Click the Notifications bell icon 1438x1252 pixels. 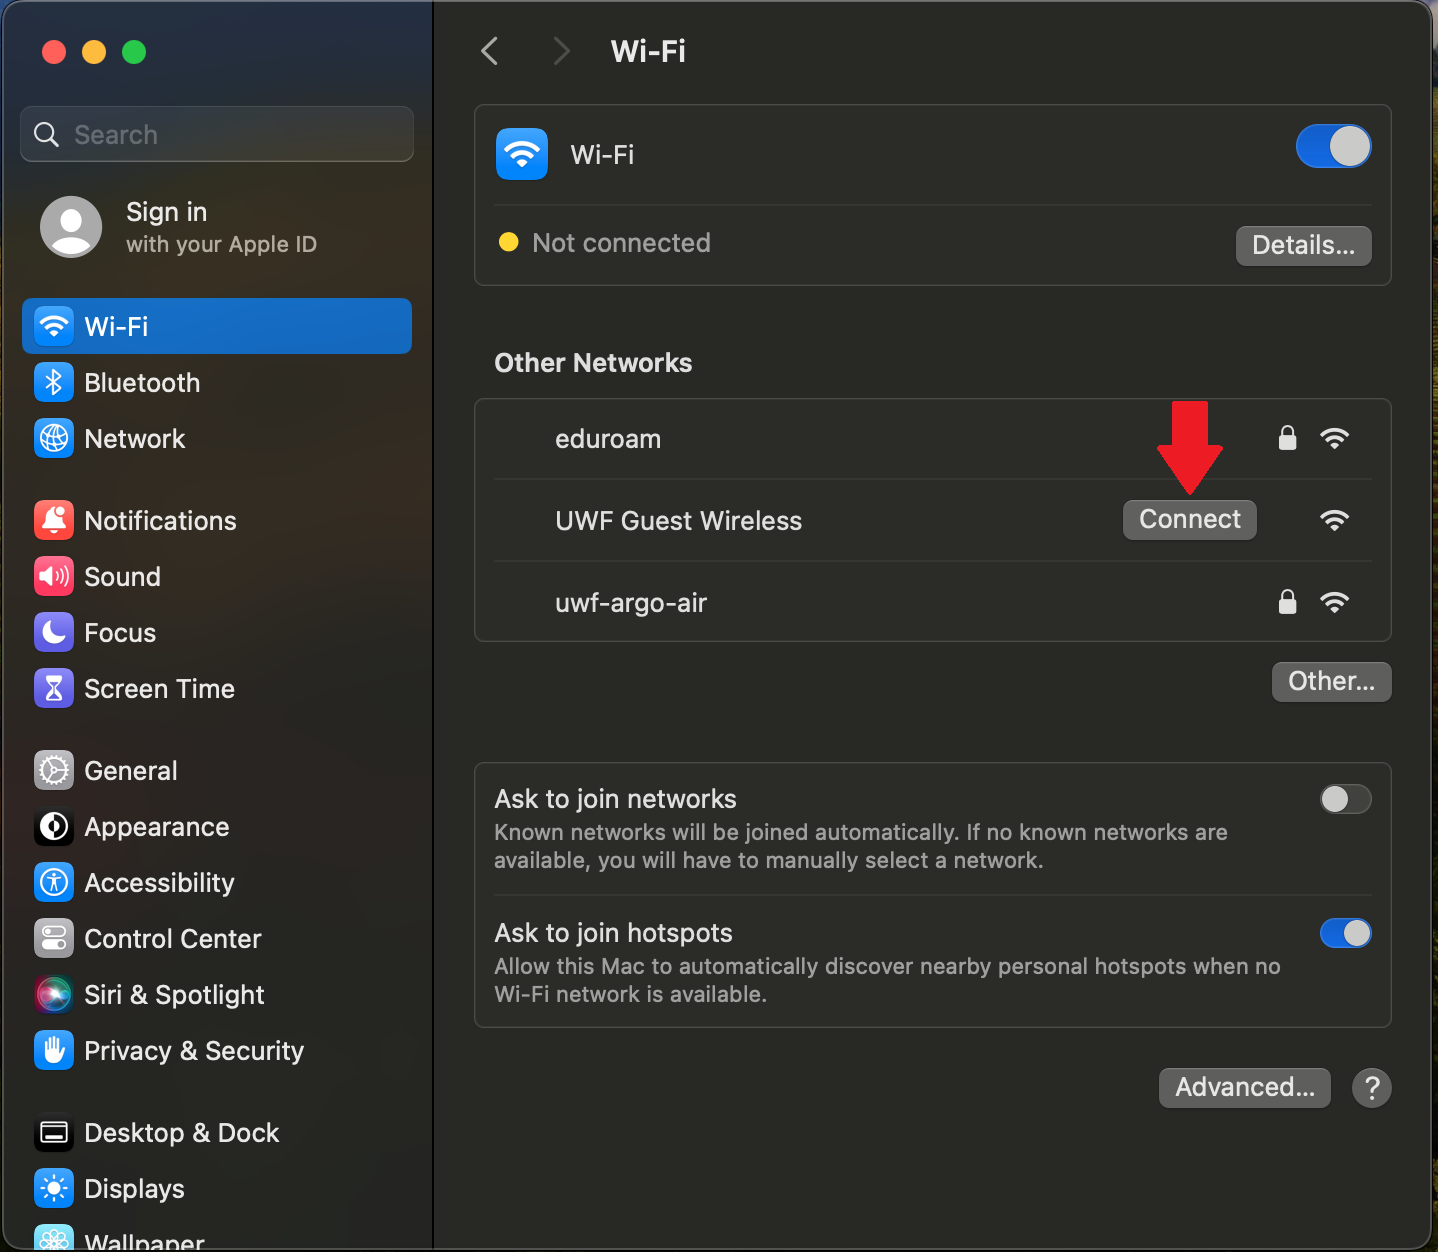[54, 520]
